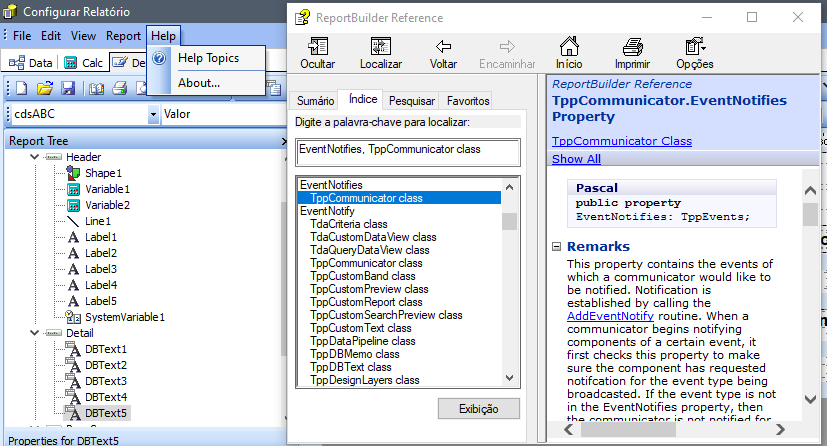Switch to the Pesquisar tab
Image resolution: width=827 pixels, height=446 pixels.
point(411,101)
